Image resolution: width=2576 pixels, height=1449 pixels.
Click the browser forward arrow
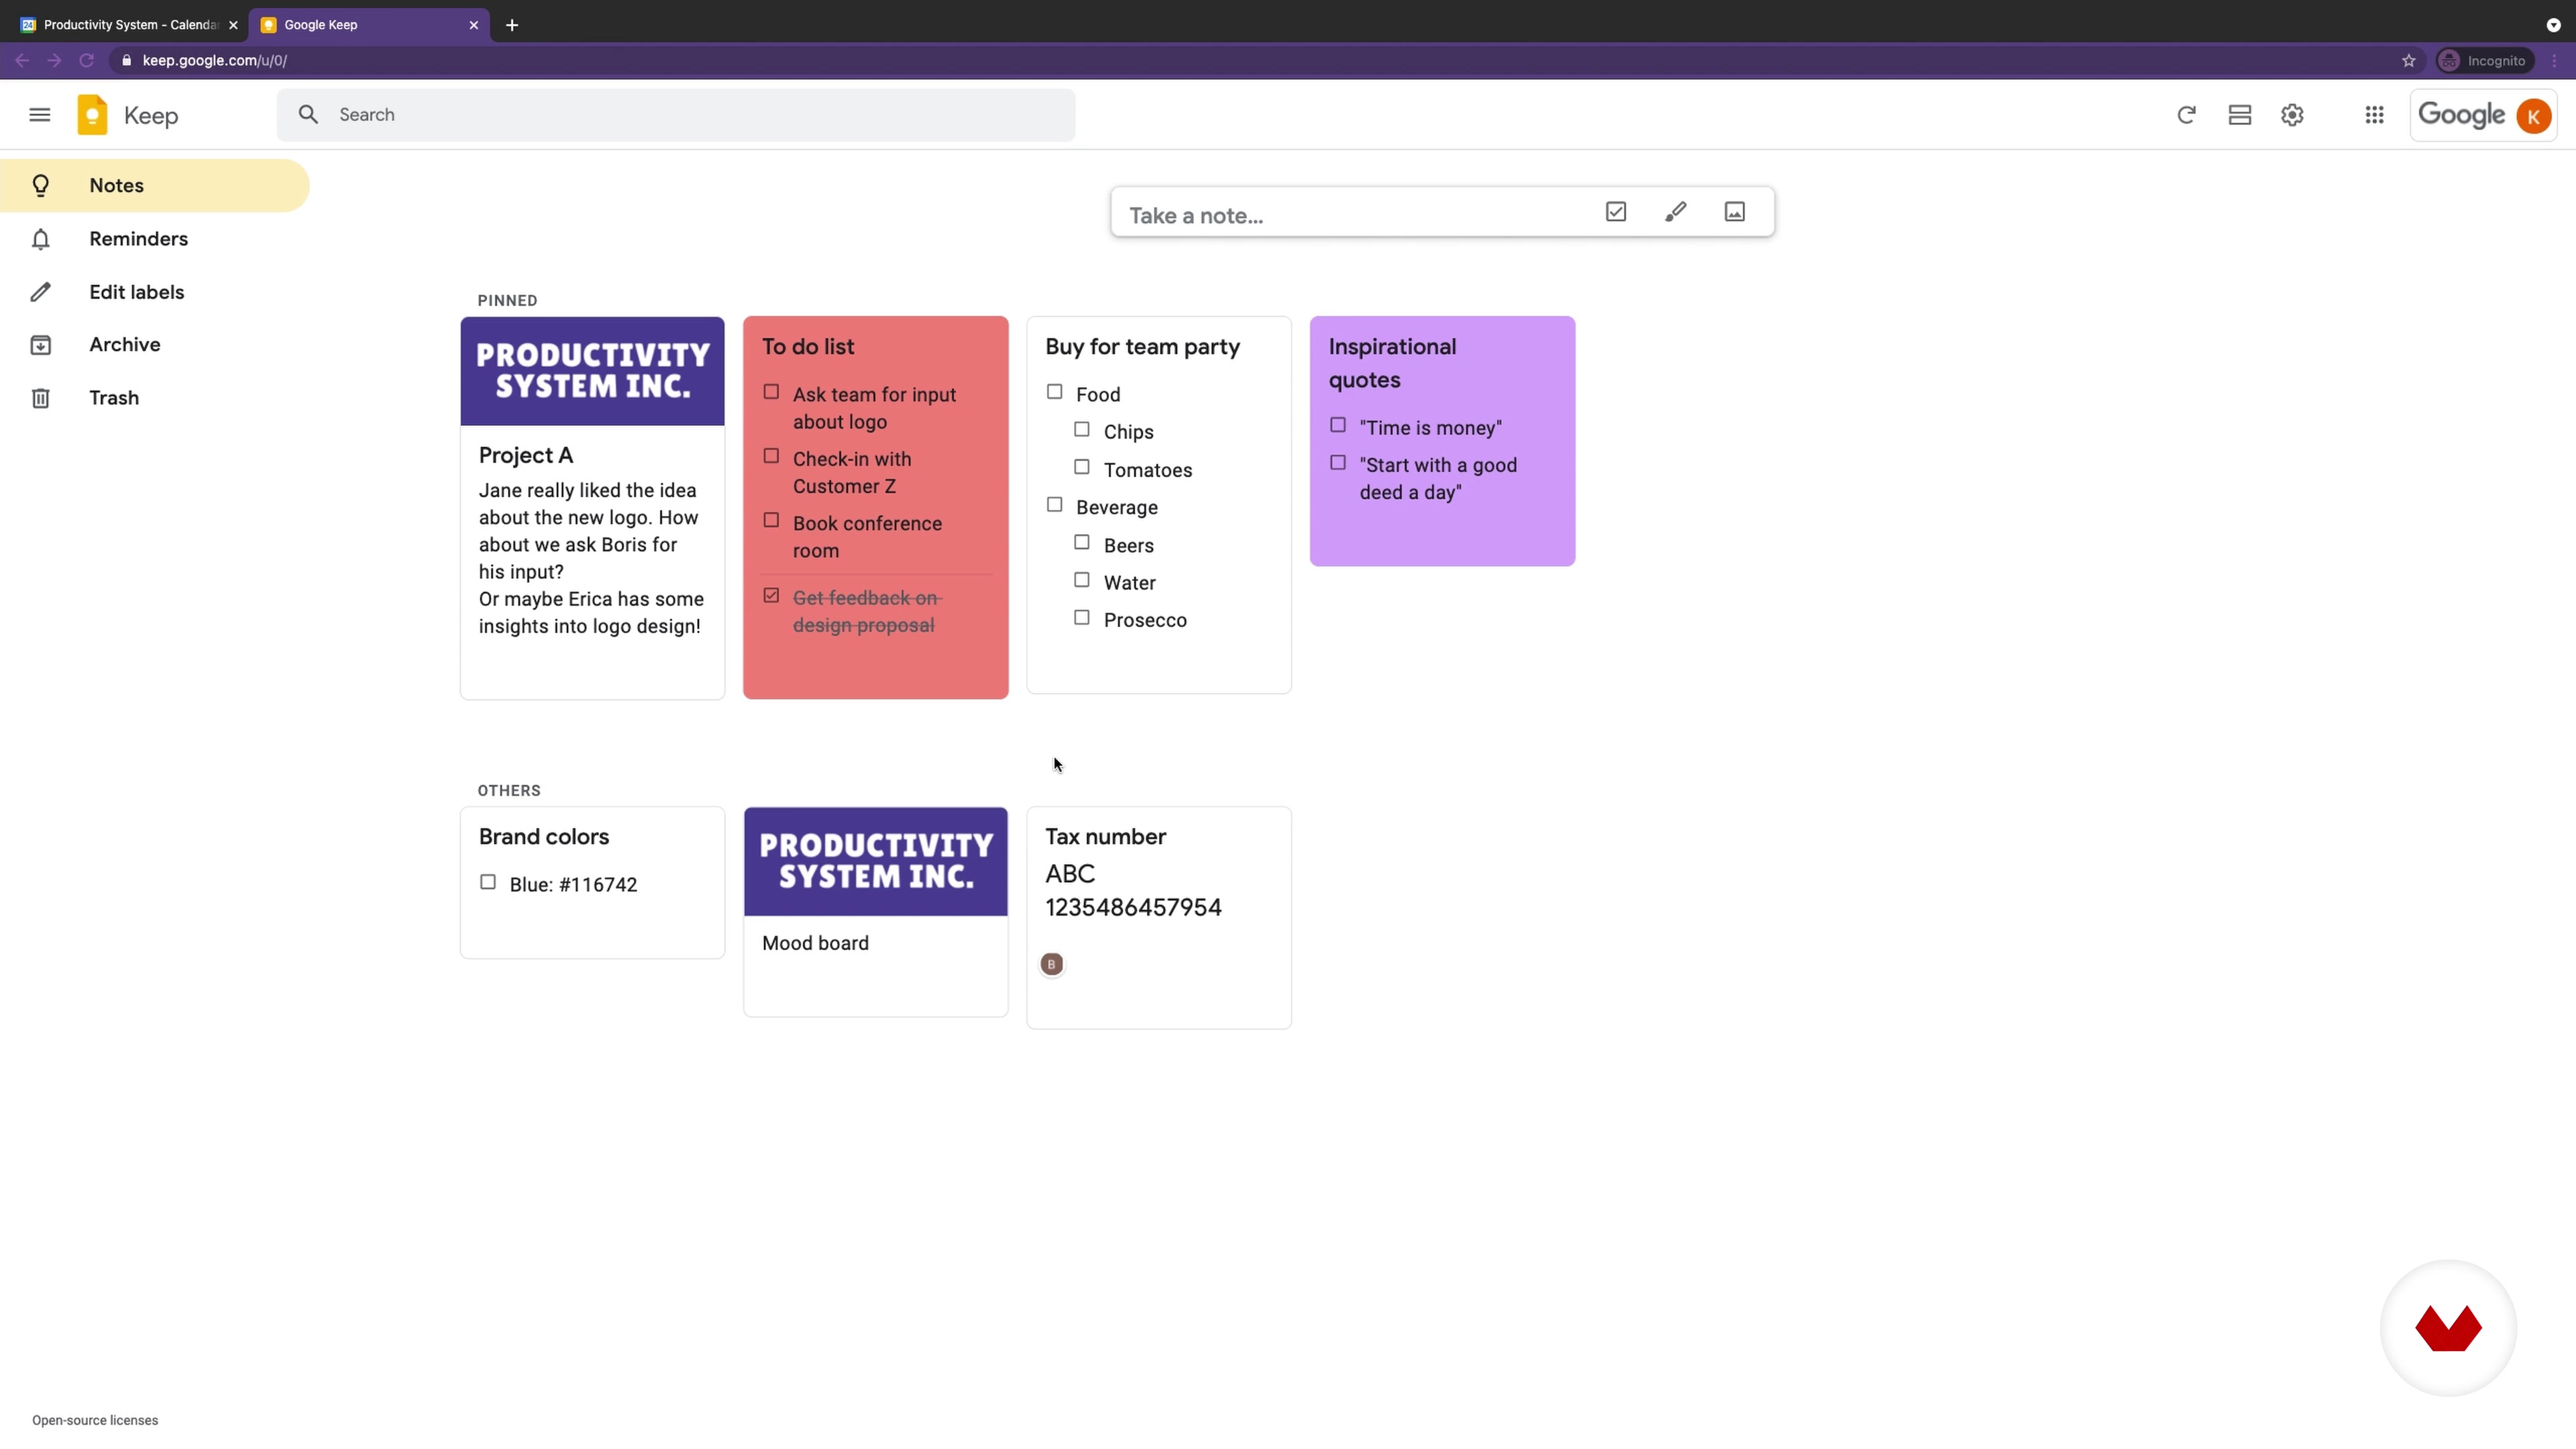(54, 61)
